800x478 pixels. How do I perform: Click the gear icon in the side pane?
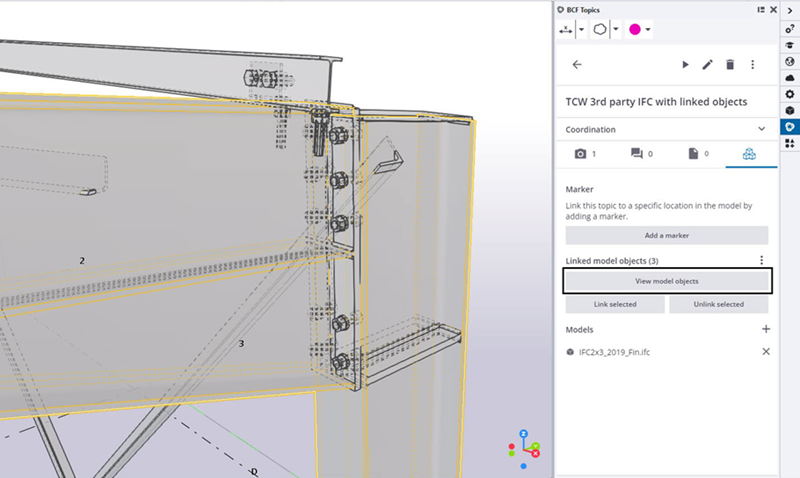point(789,94)
